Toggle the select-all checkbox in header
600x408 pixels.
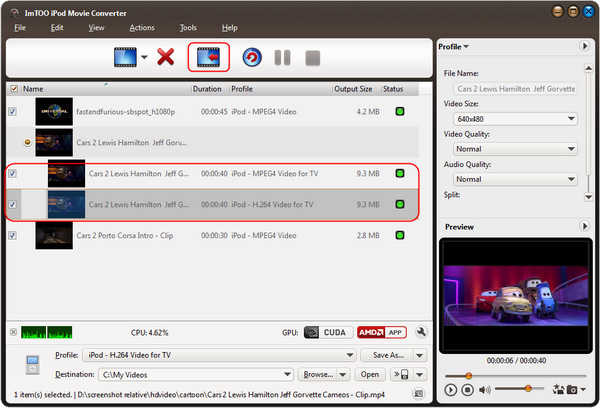pyautogui.click(x=14, y=89)
